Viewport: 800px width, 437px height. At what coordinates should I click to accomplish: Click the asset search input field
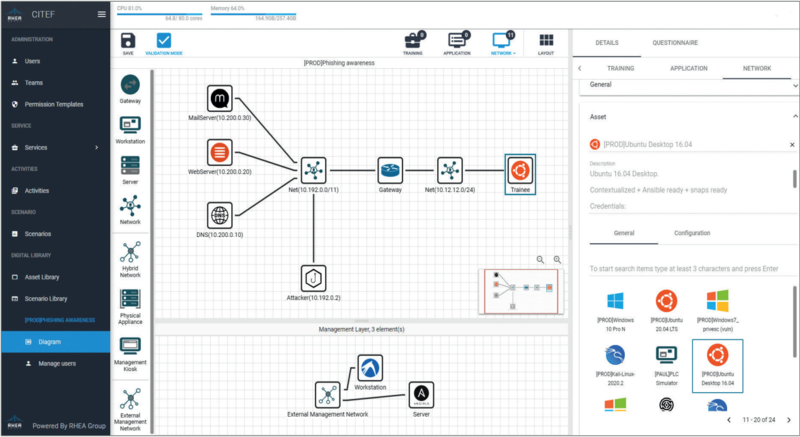(685, 269)
